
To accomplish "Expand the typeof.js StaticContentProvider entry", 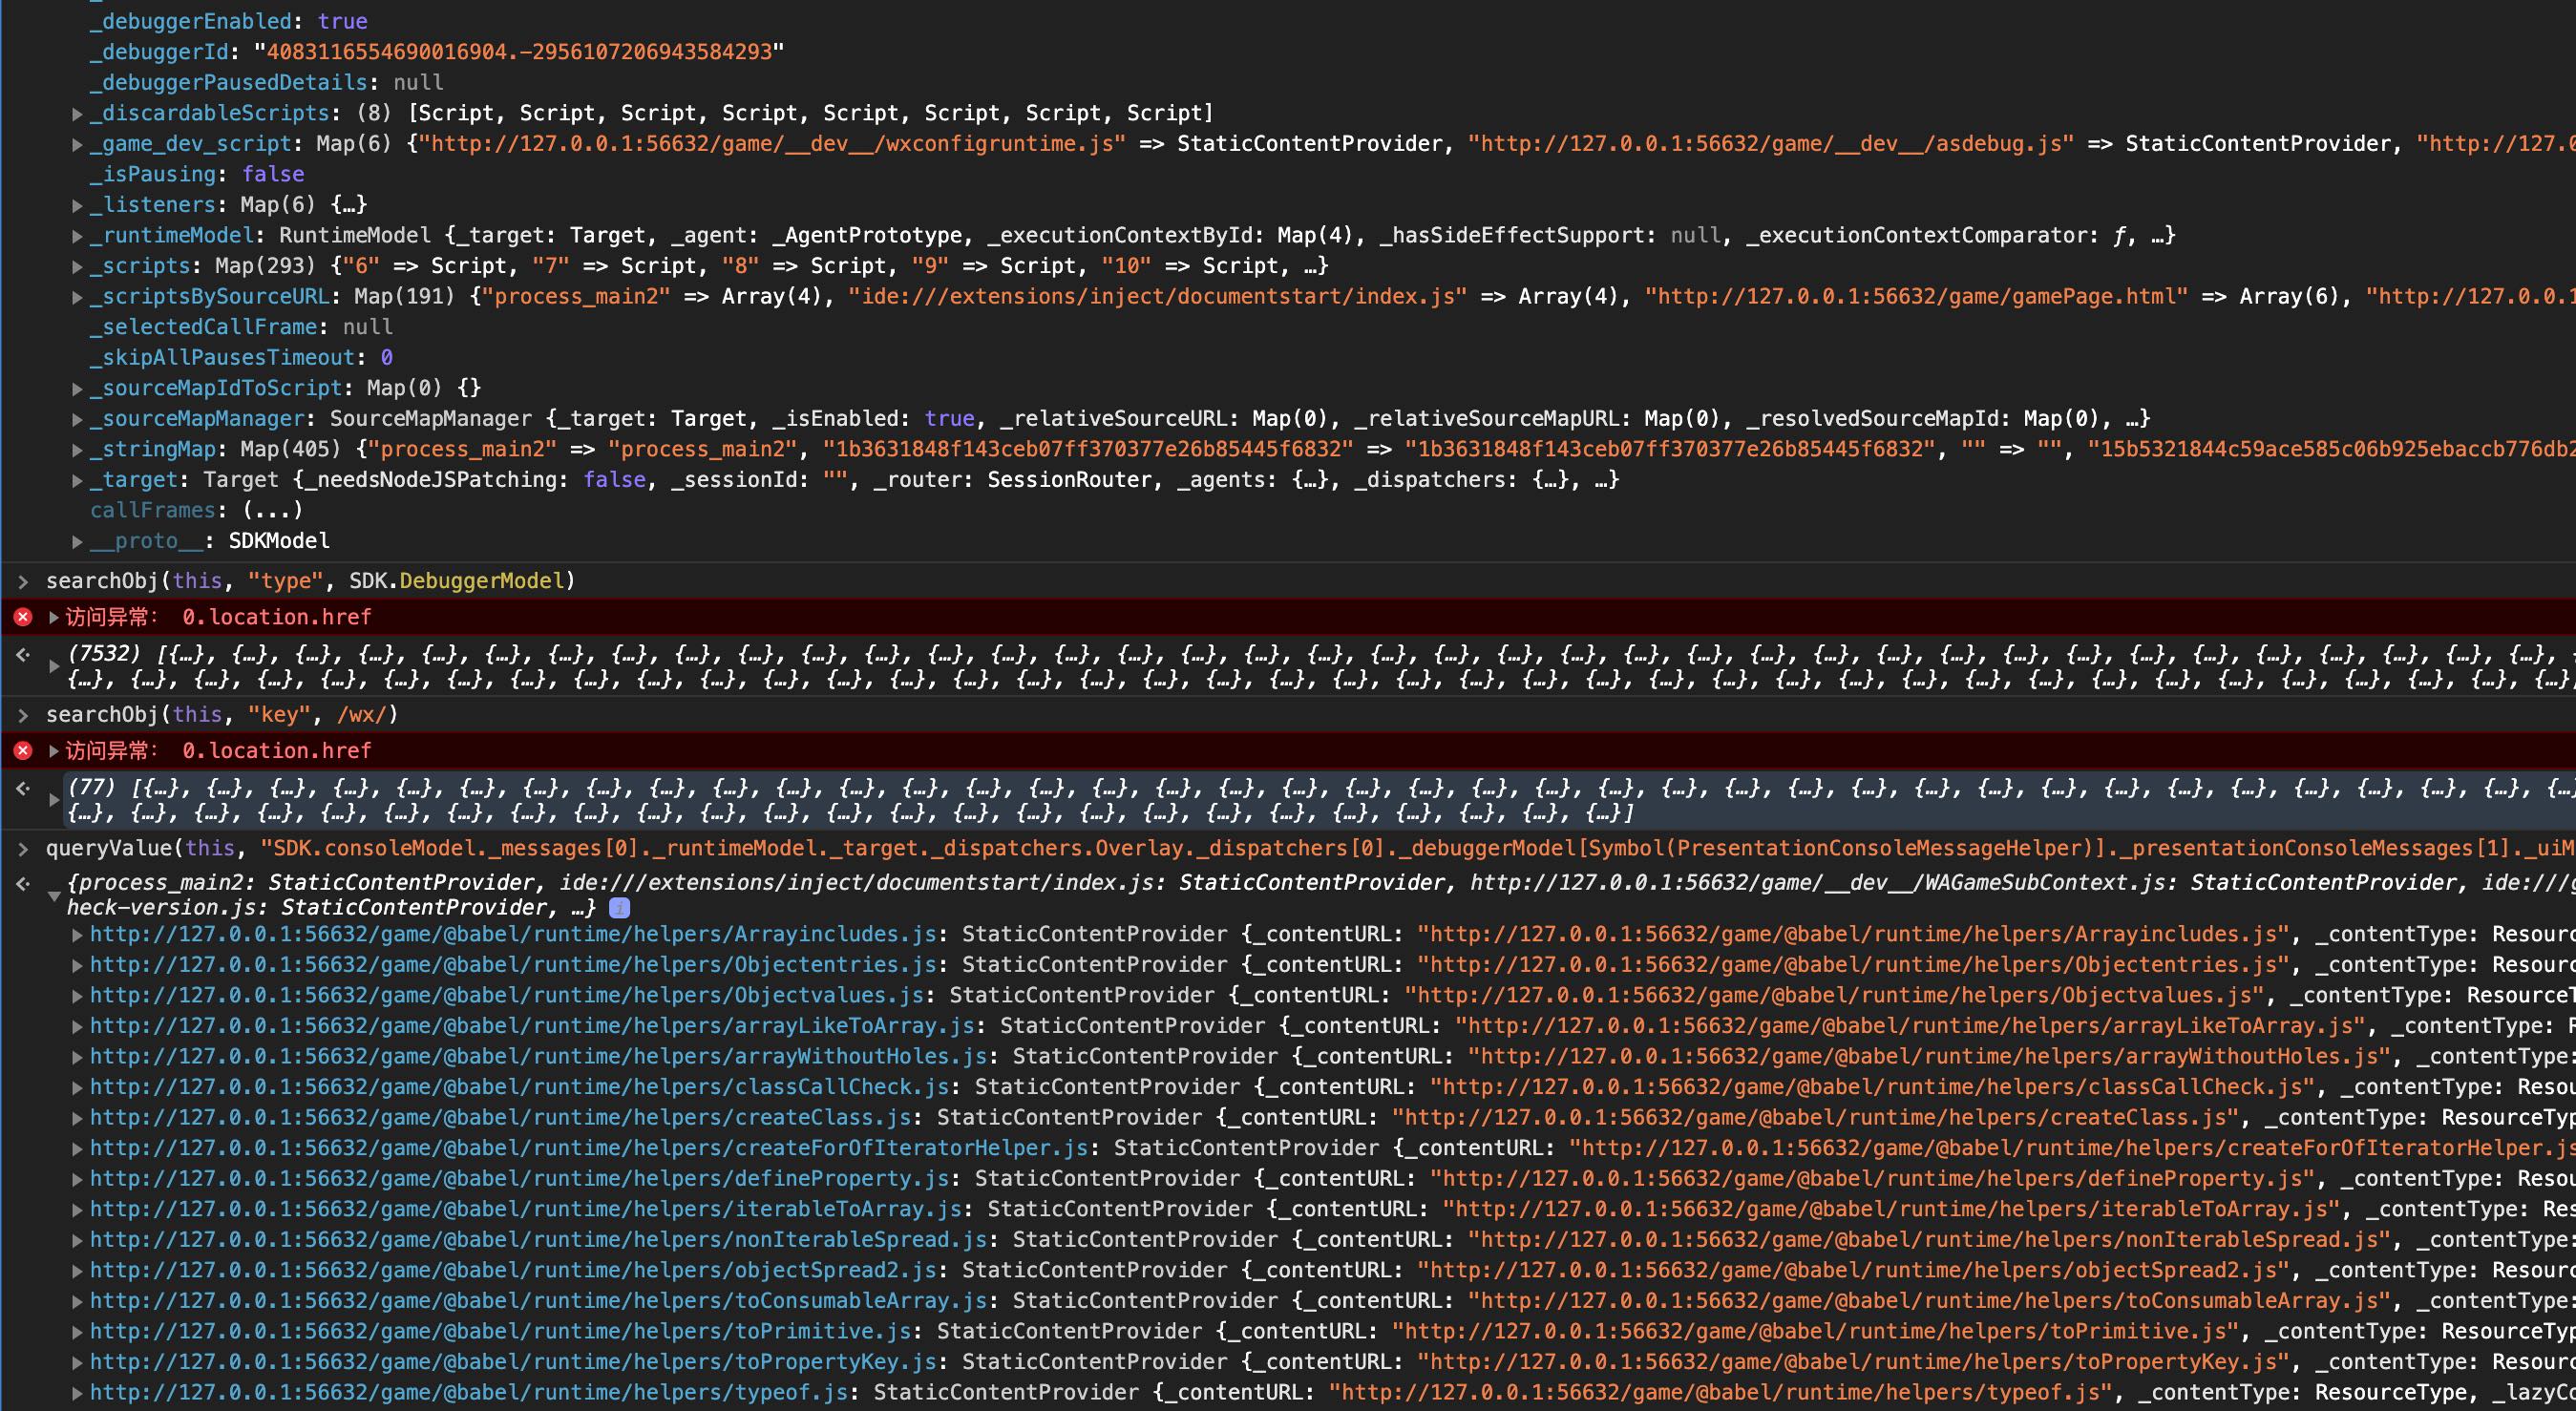I will [77, 1393].
